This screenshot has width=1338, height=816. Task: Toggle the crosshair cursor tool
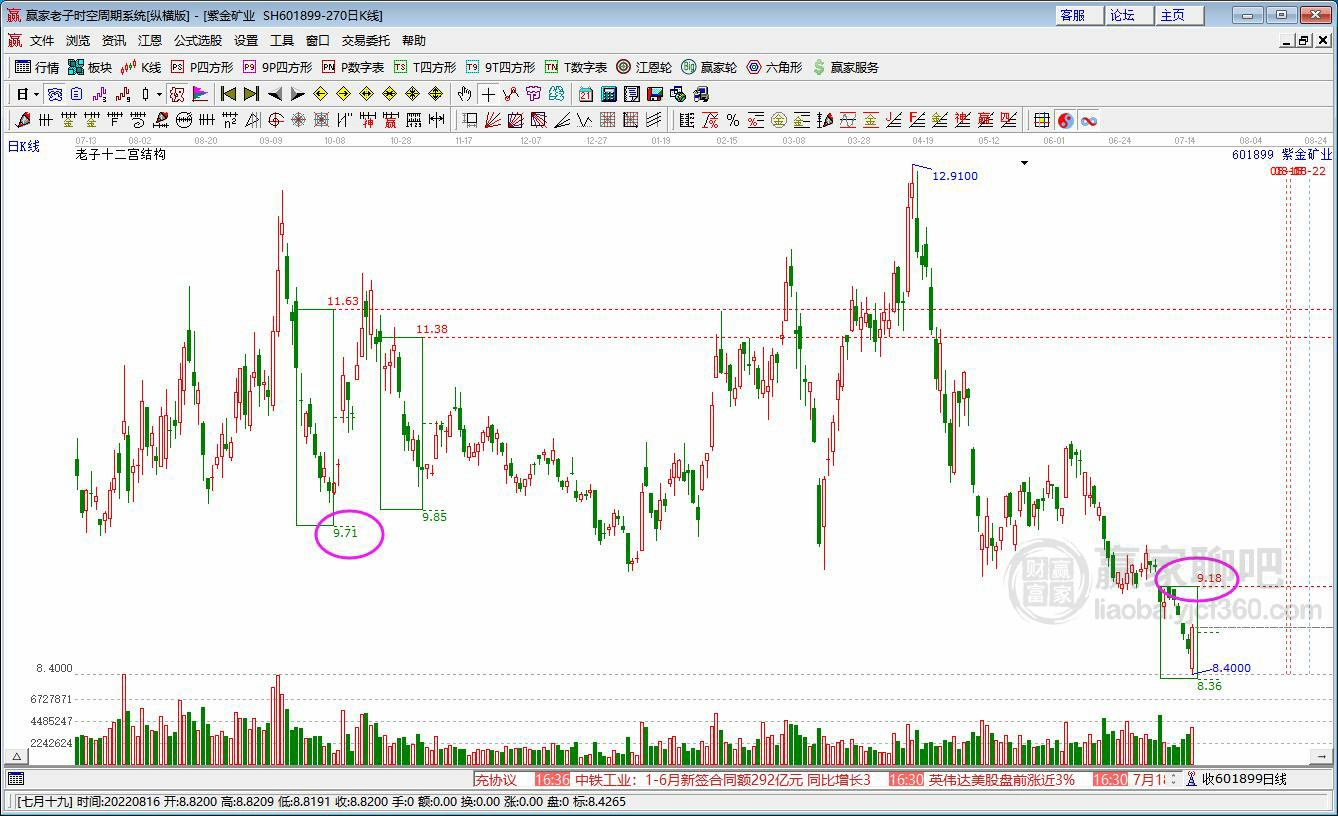[x=489, y=94]
